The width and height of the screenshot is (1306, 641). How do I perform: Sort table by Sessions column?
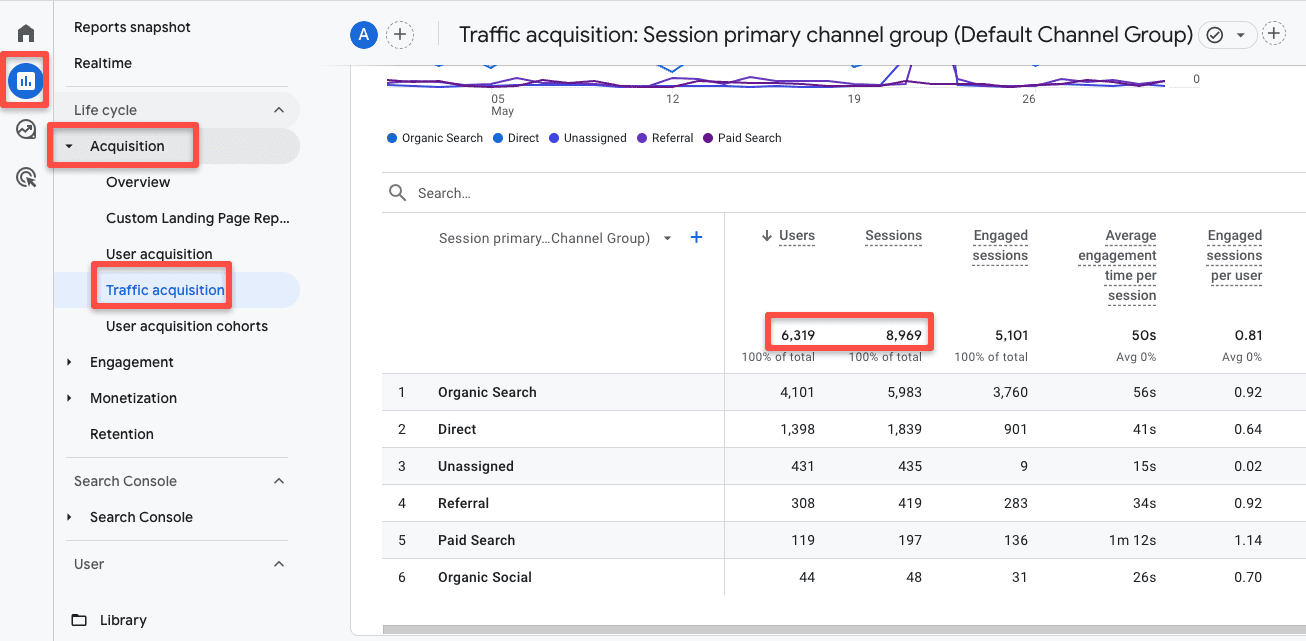(893, 236)
